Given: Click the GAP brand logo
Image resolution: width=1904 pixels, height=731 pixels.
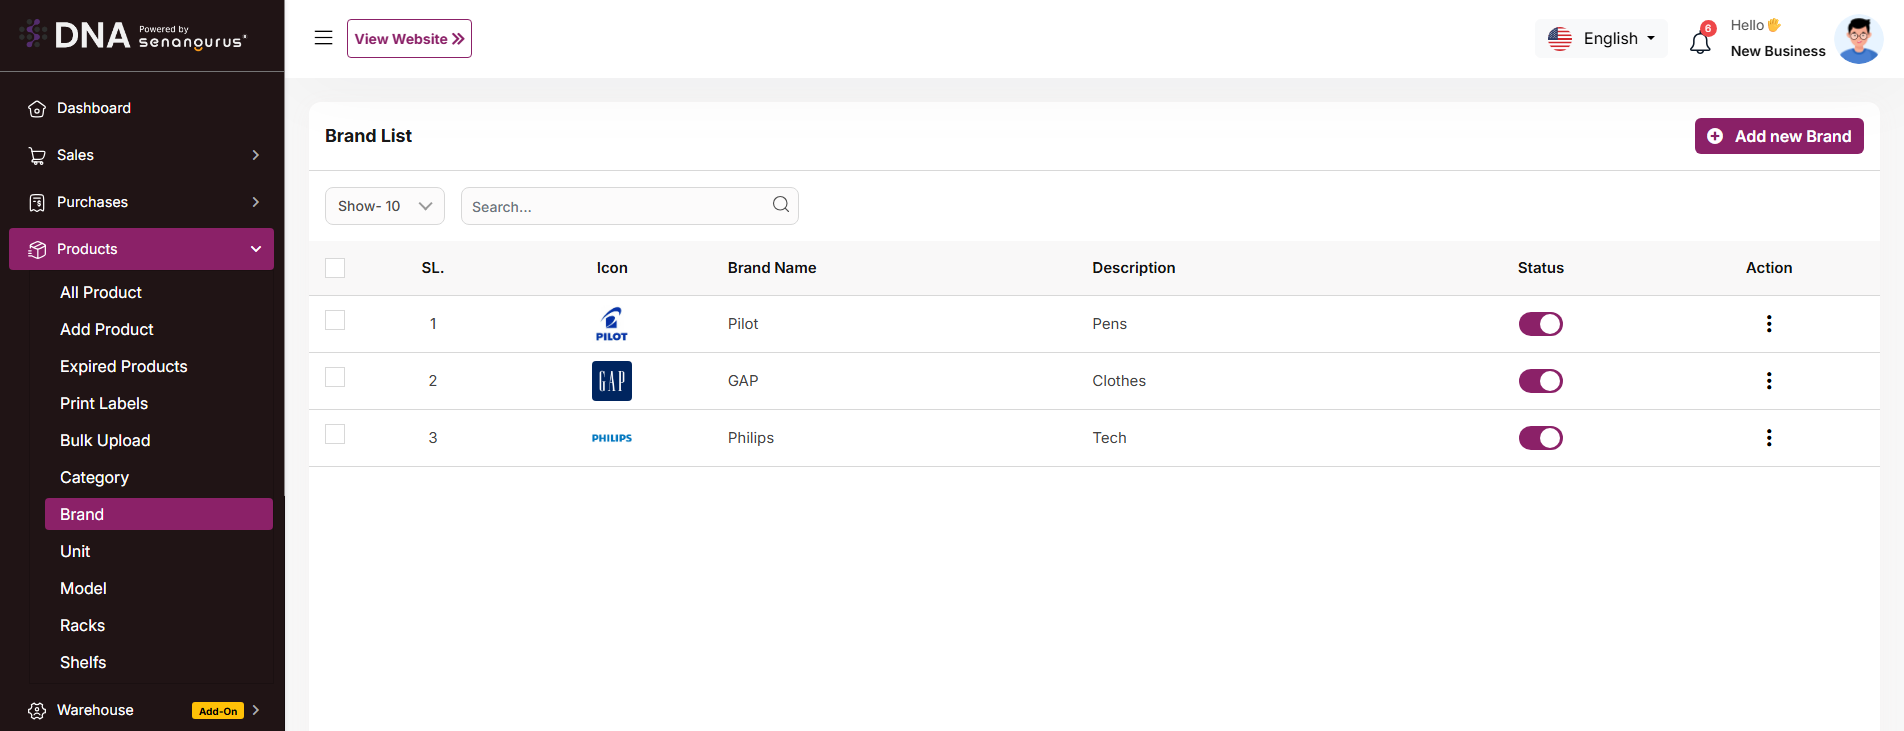Looking at the screenshot, I should pyautogui.click(x=612, y=381).
